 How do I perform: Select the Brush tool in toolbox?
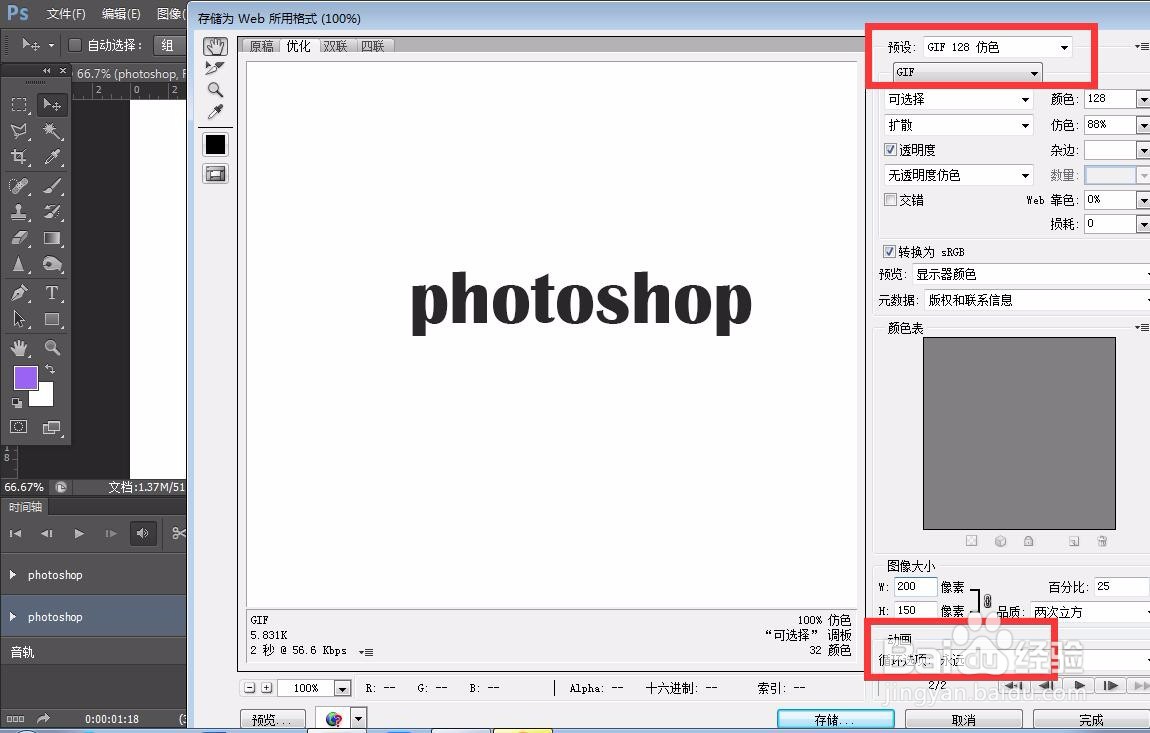point(51,186)
